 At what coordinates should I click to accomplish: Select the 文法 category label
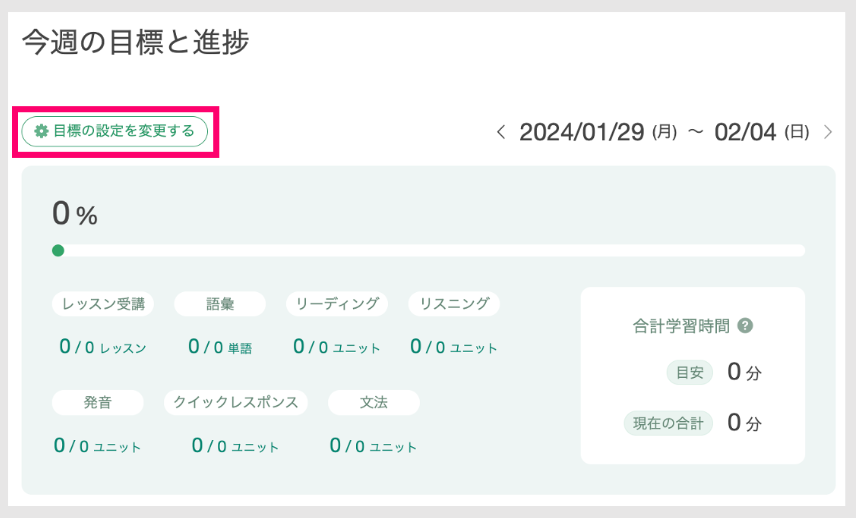coord(373,402)
